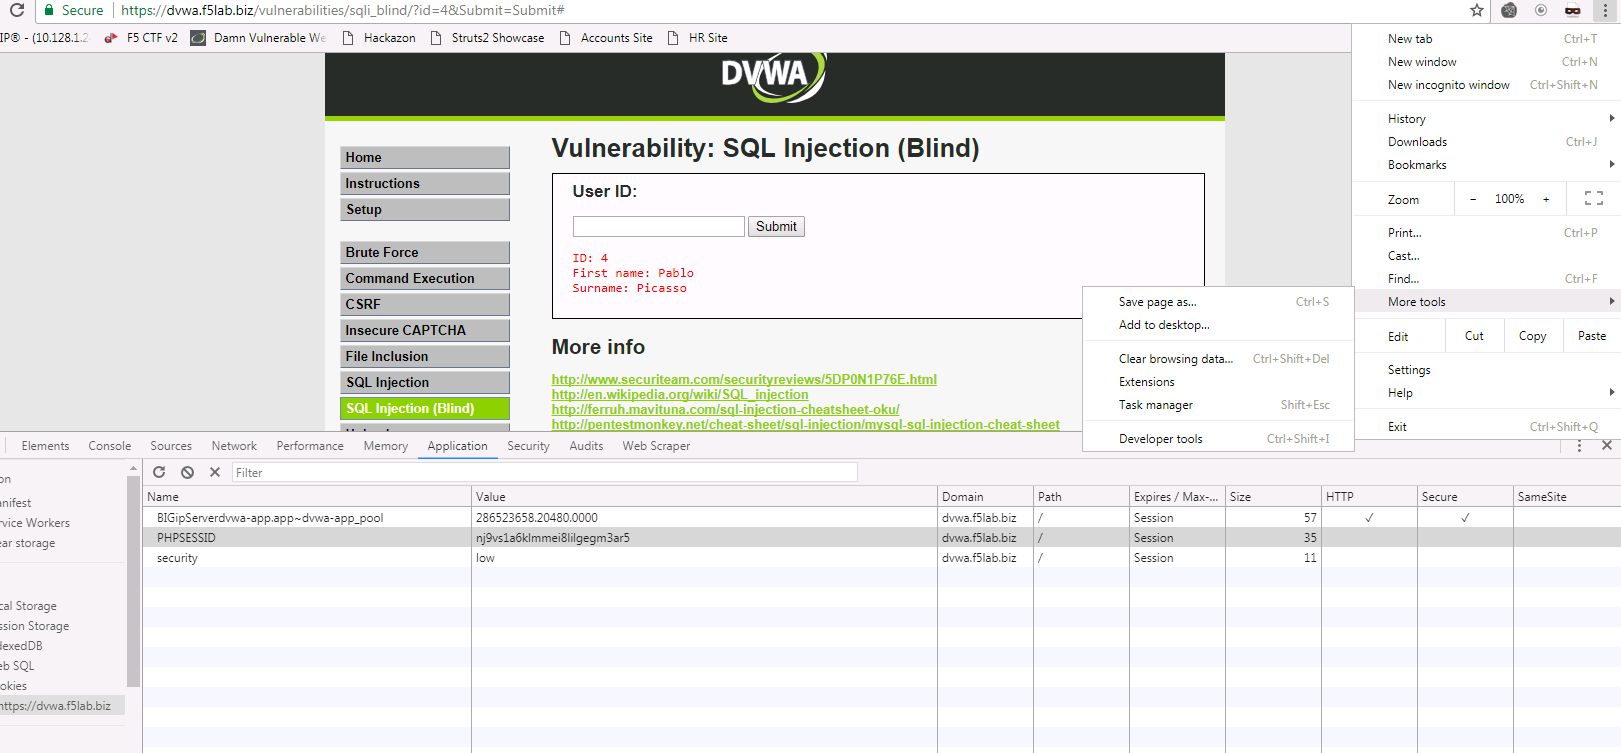Open DevTools customize three-dot menu
Screen dimensions: 1621x753
1580,446
